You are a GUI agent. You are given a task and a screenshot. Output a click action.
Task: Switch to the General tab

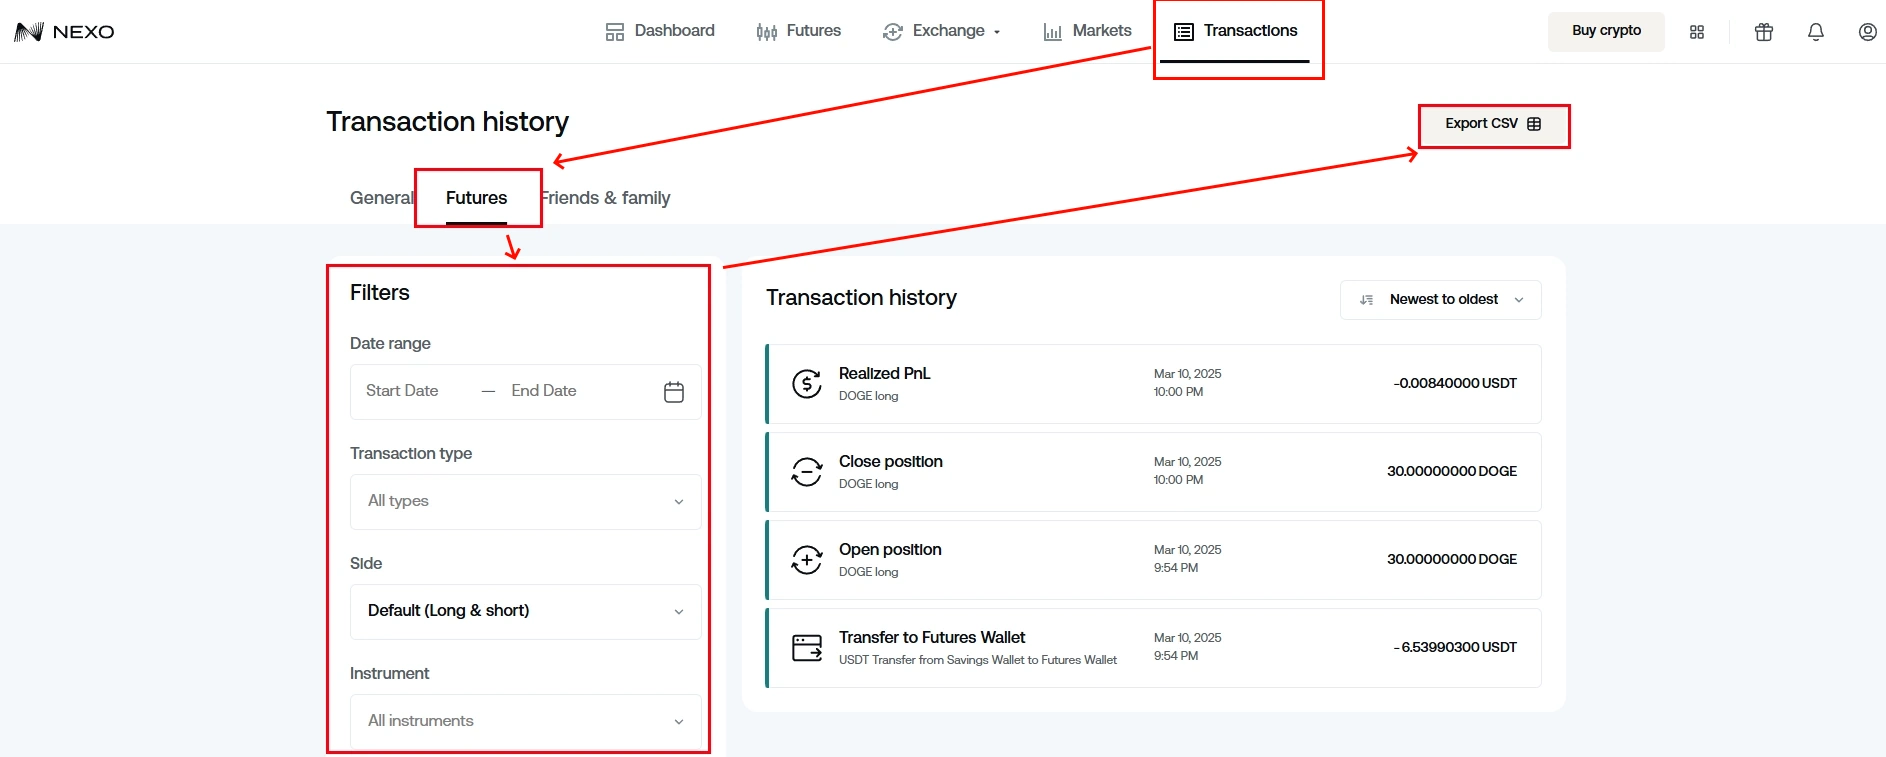click(381, 198)
